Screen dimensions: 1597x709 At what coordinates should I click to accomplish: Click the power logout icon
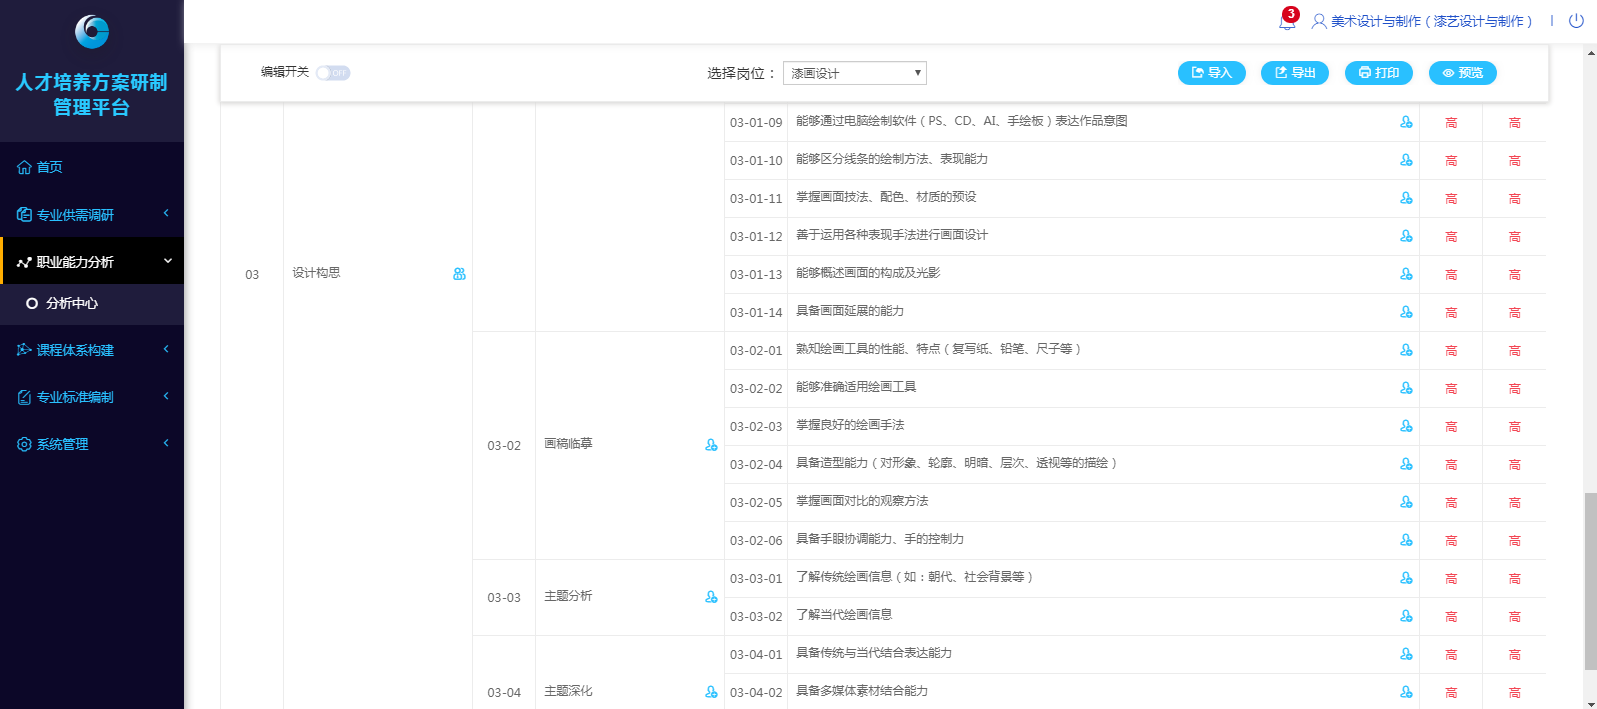(1576, 21)
